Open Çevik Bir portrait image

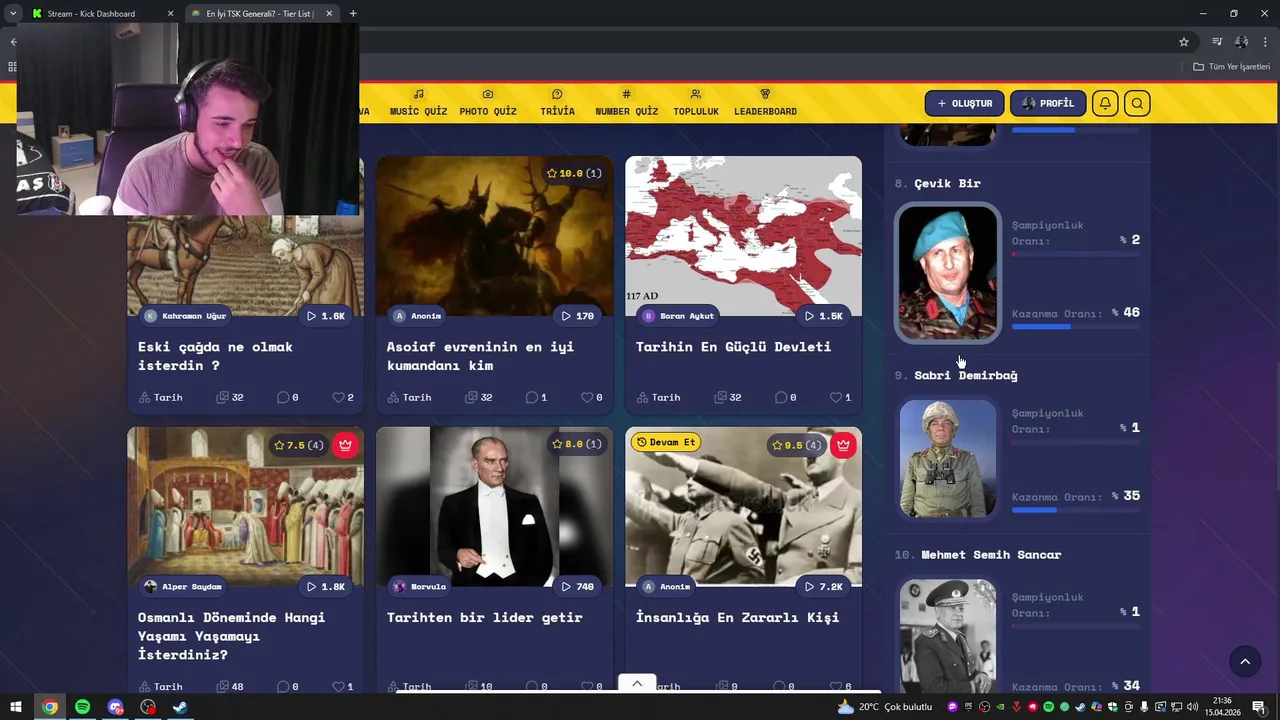(948, 273)
